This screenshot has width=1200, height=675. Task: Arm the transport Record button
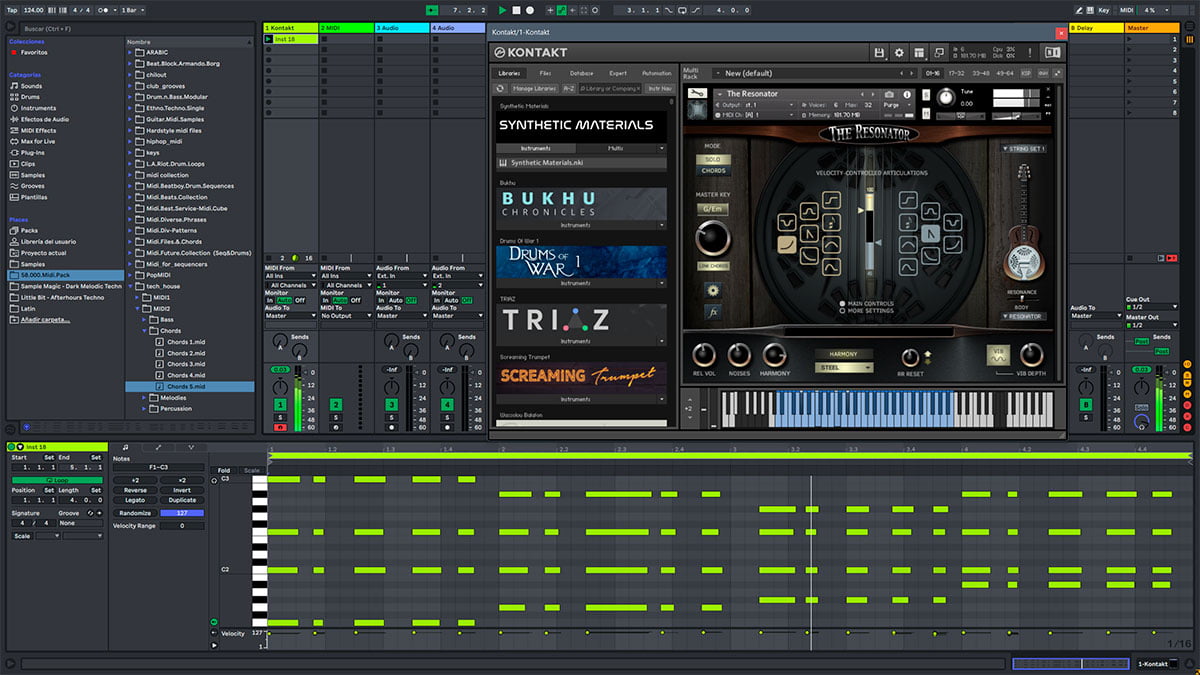tap(530, 10)
